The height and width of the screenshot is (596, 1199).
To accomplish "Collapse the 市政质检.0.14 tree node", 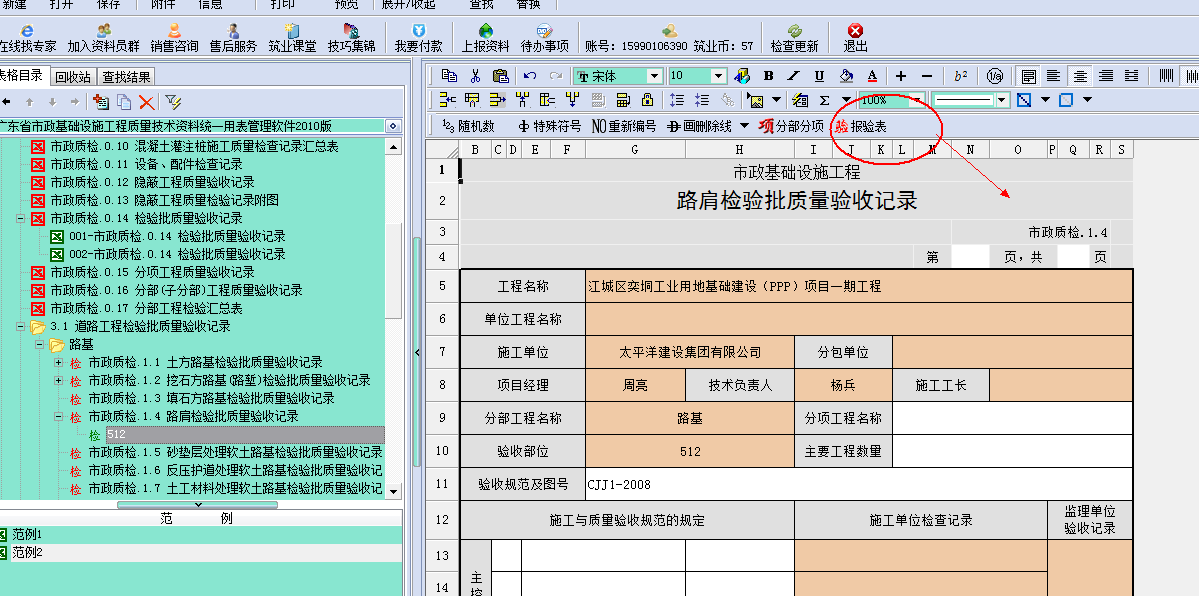I will tap(21, 218).
